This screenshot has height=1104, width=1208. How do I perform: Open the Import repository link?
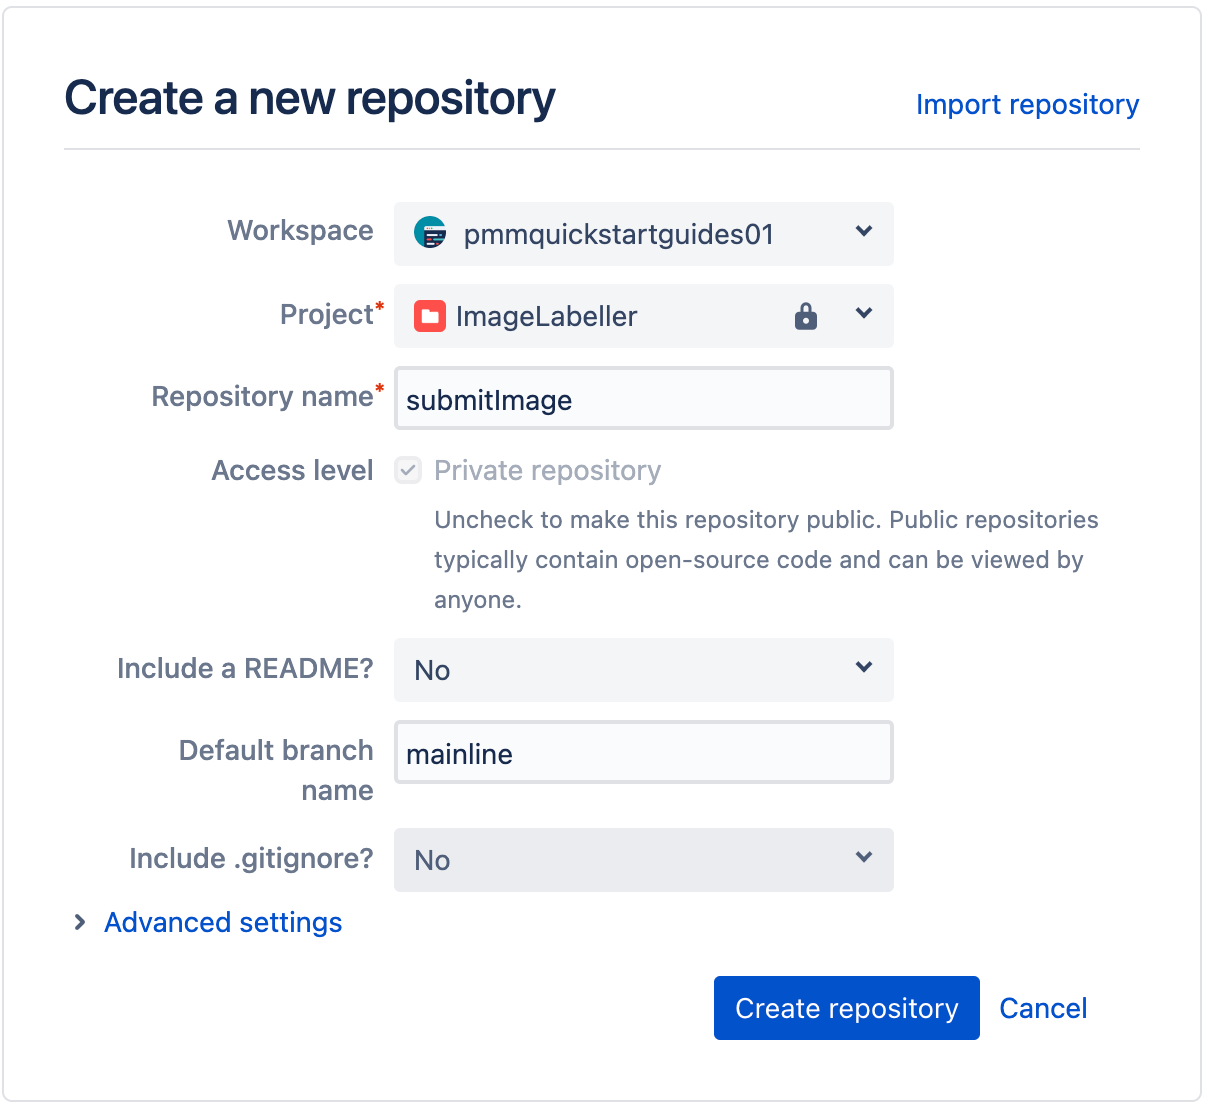point(1027,104)
